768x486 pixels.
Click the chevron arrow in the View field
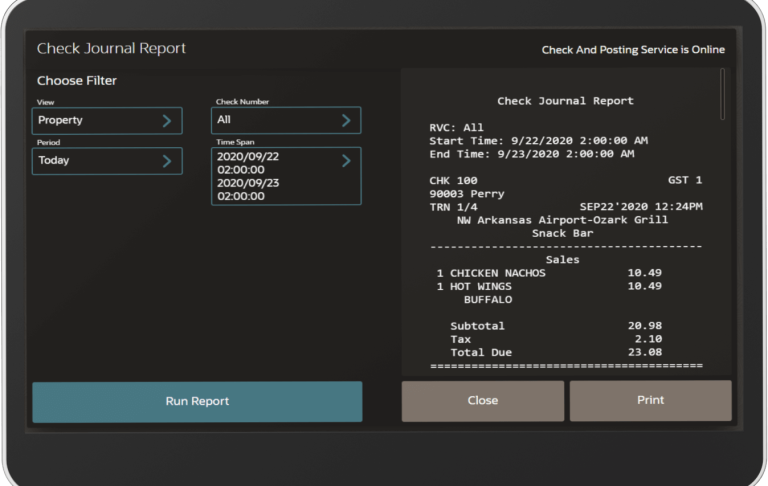tap(167, 121)
